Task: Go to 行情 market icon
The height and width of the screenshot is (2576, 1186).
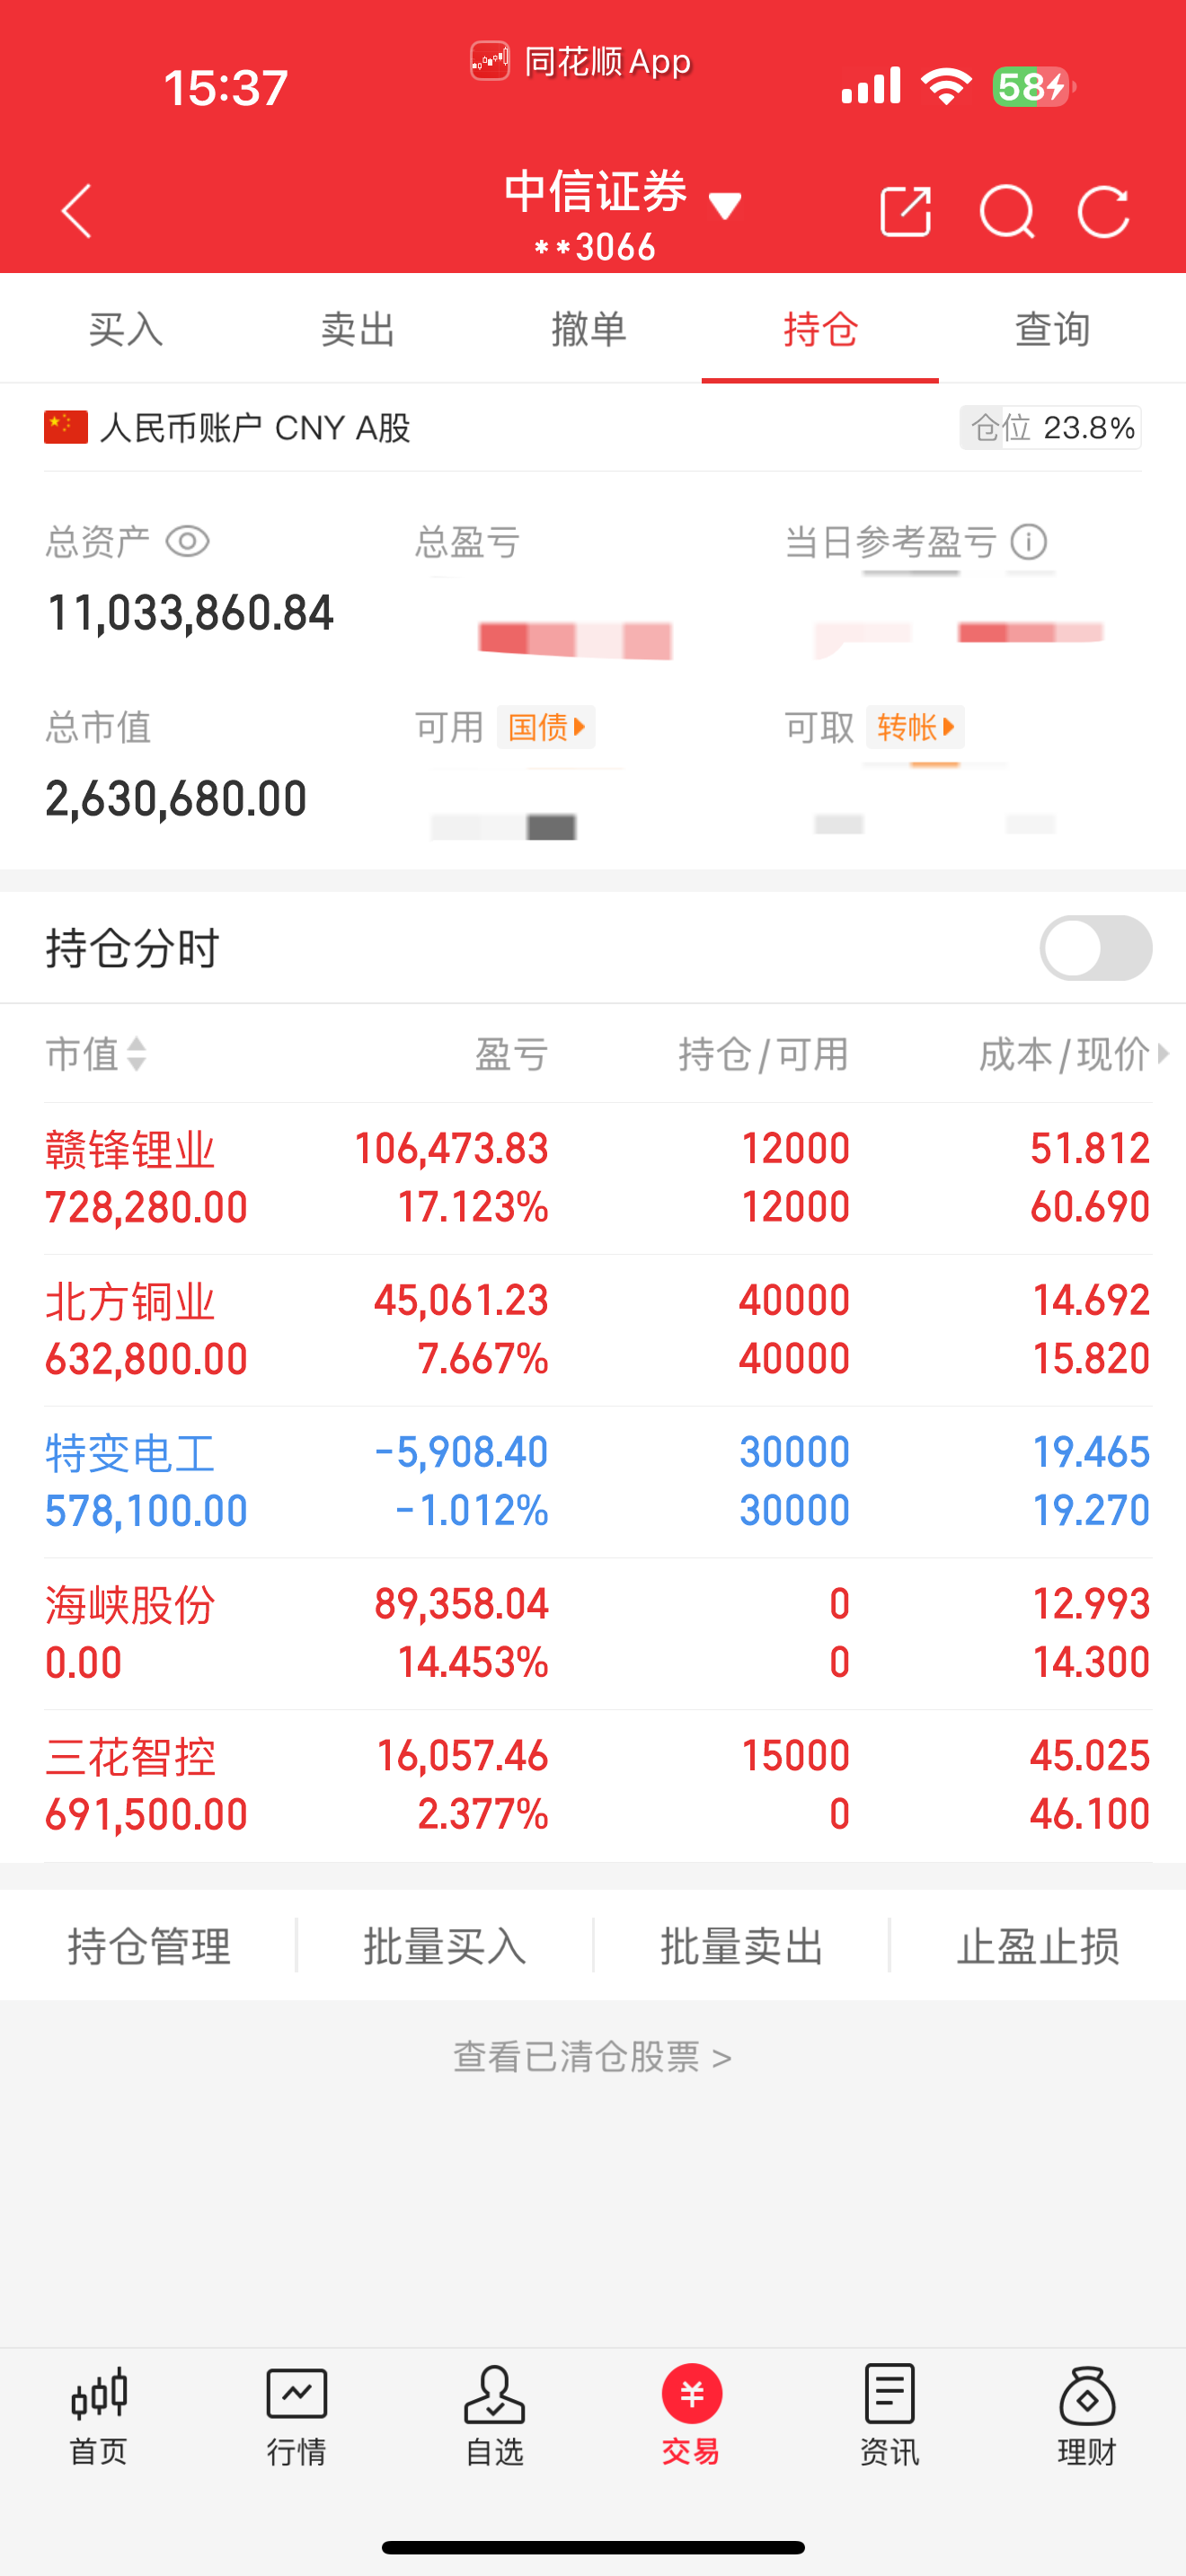Action: tap(296, 2414)
